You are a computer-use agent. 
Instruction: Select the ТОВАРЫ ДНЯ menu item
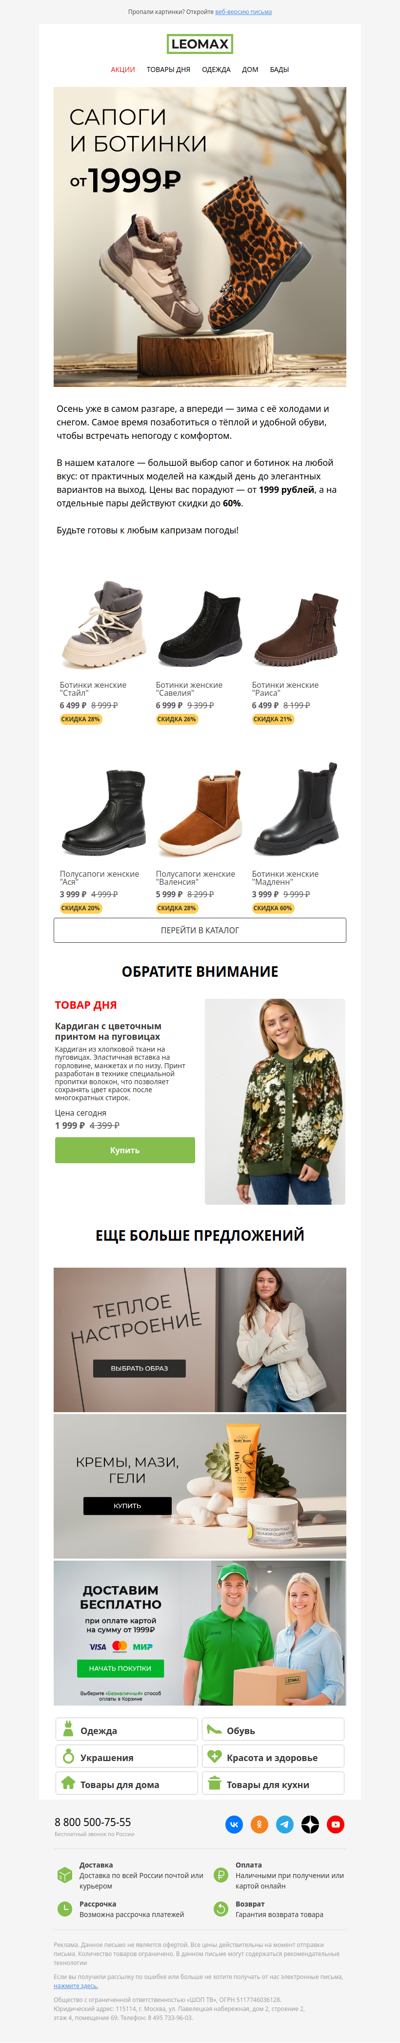pyautogui.click(x=168, y=70)
